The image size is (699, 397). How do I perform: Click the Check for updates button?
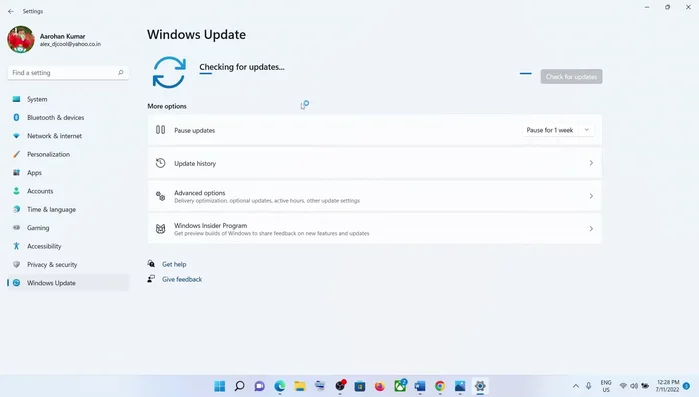[571, 77]
